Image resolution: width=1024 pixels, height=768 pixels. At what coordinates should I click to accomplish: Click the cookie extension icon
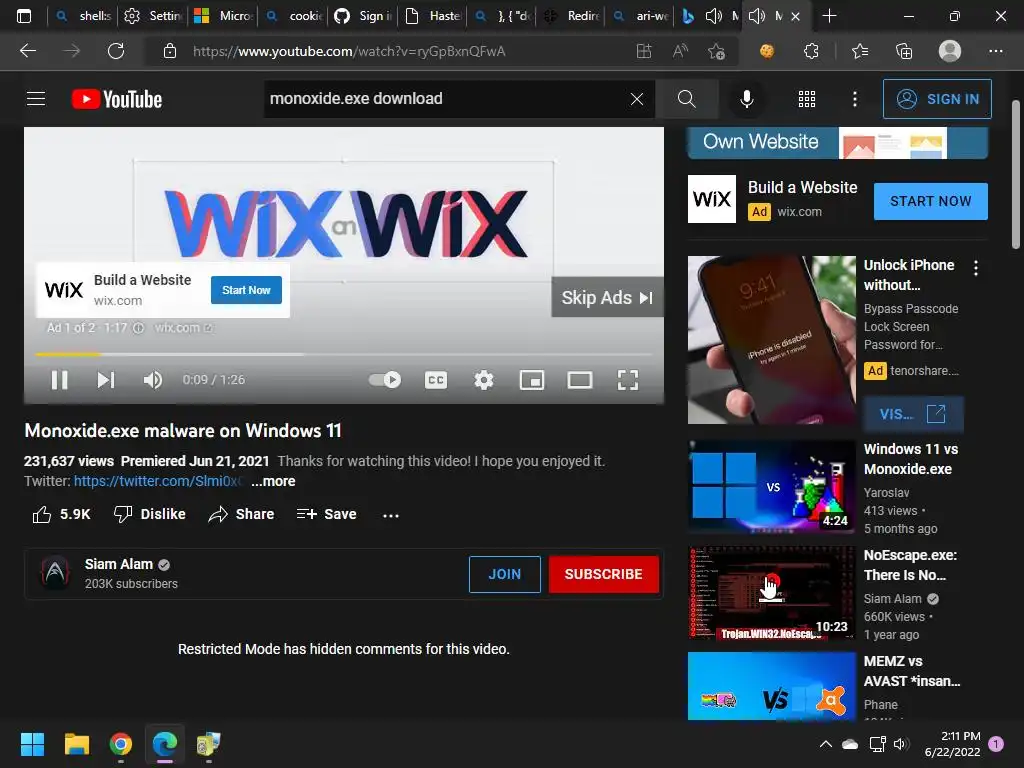click(x=767, y=51)
